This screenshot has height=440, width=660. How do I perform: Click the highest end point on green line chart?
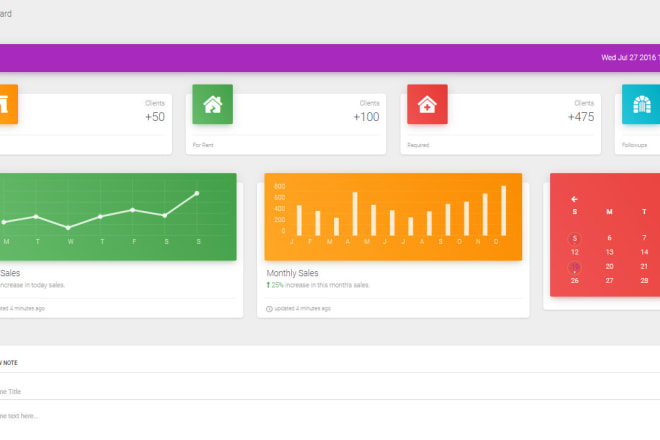tap(197, 193)
